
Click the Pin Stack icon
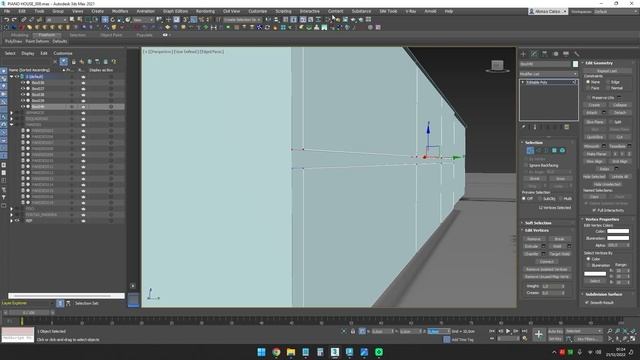tap(524, 127)
